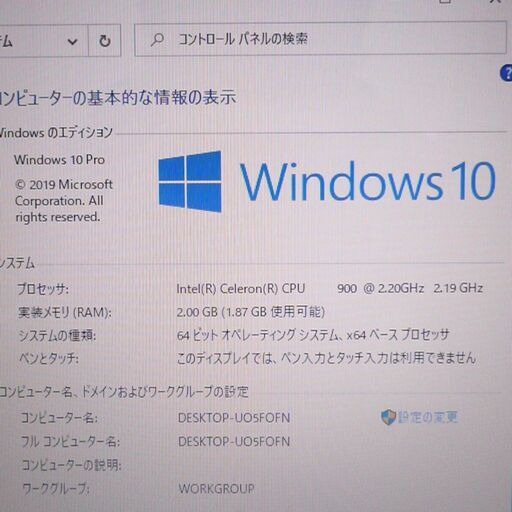This screenshot has width=512, height=512.
Task: Click the 設定の変更 change settings link
Action: coord(428,417)
